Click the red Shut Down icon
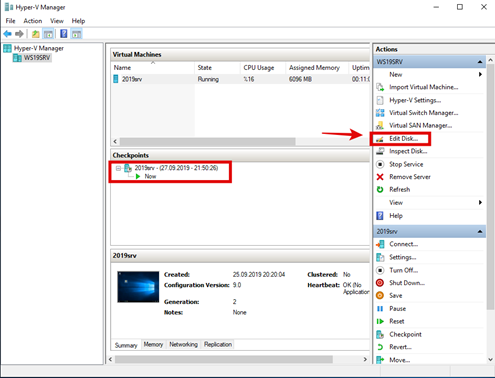The width and height of the screenshot is (495, 378). (380, 283)
